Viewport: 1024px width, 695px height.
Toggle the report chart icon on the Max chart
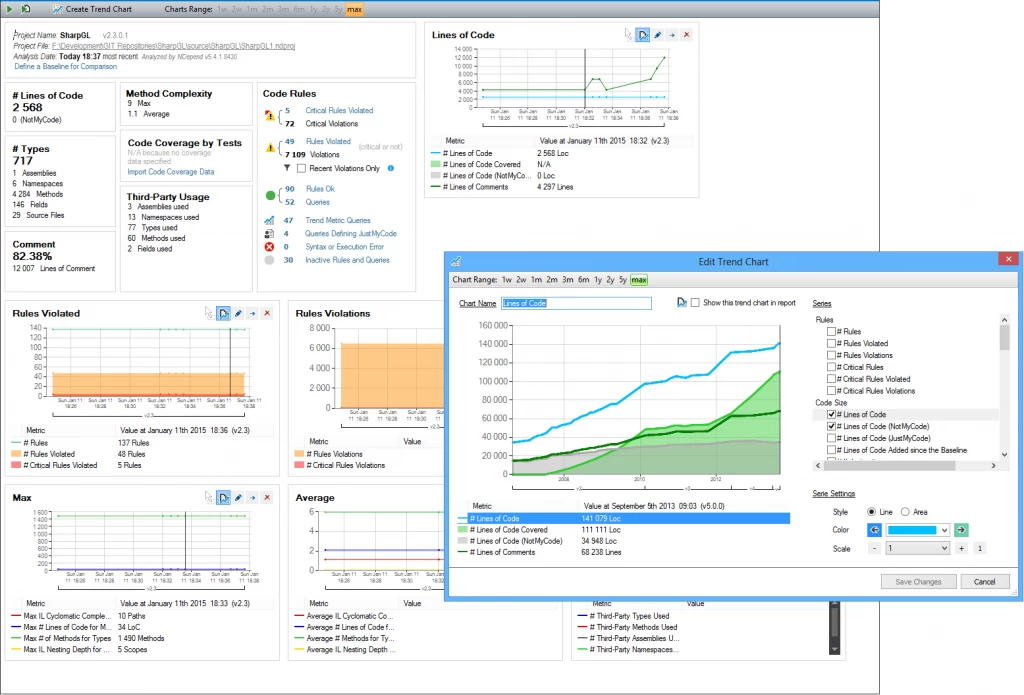coord(223,497)
